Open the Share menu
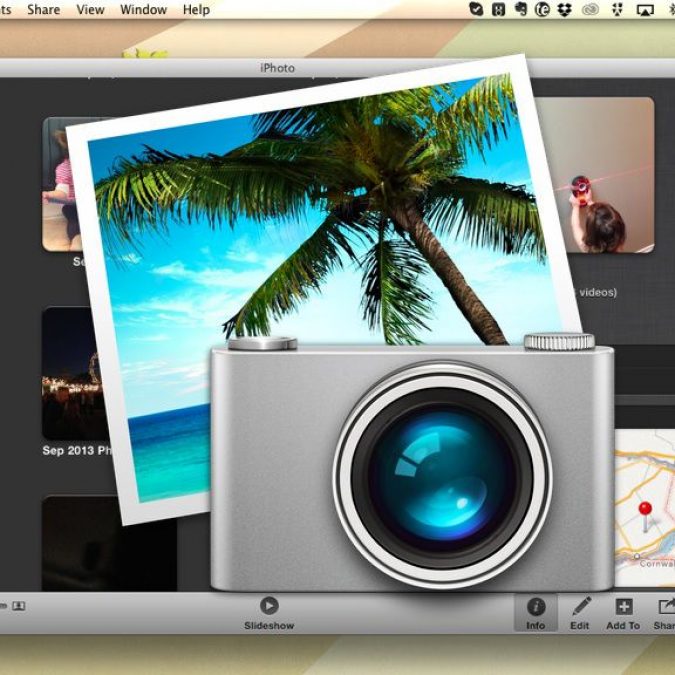Image resolution: width=675 pixels, height=675 pixels. point(43,10)
